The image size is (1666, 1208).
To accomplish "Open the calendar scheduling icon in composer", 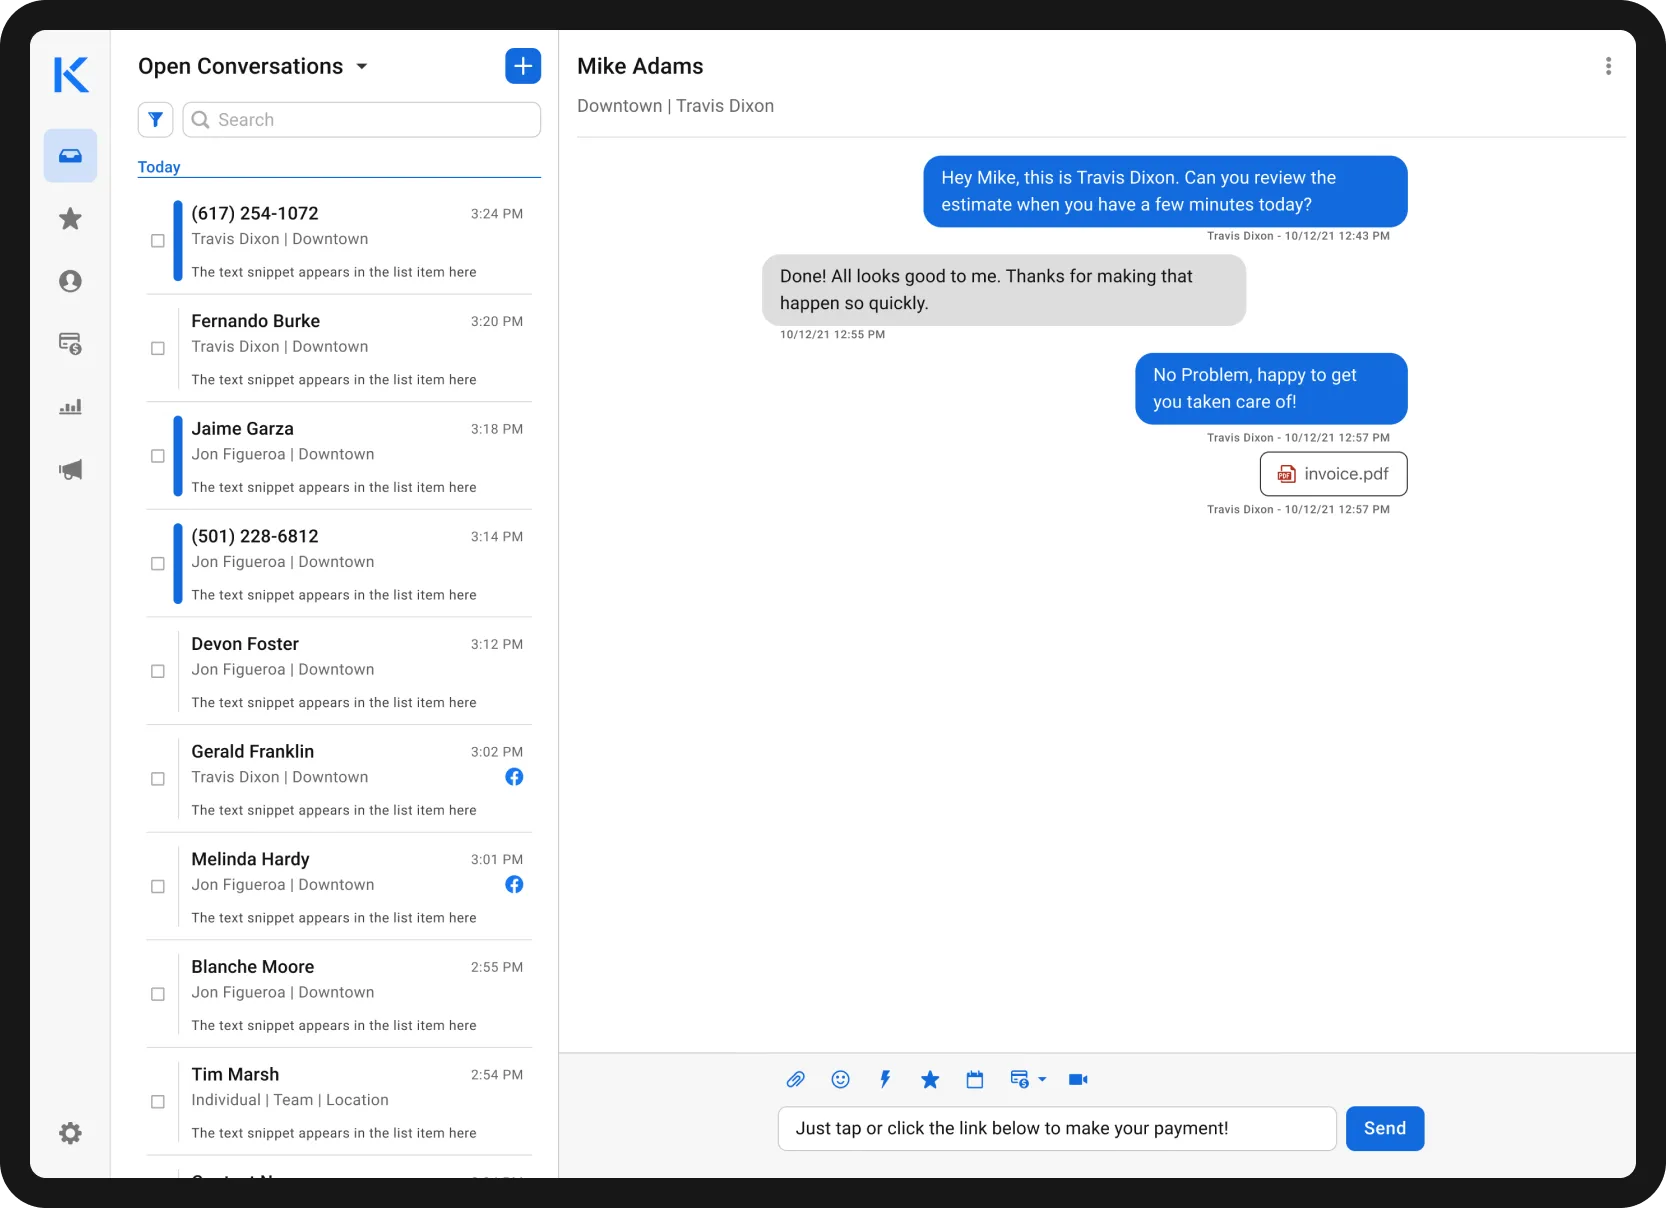I will pos(975,1079).
